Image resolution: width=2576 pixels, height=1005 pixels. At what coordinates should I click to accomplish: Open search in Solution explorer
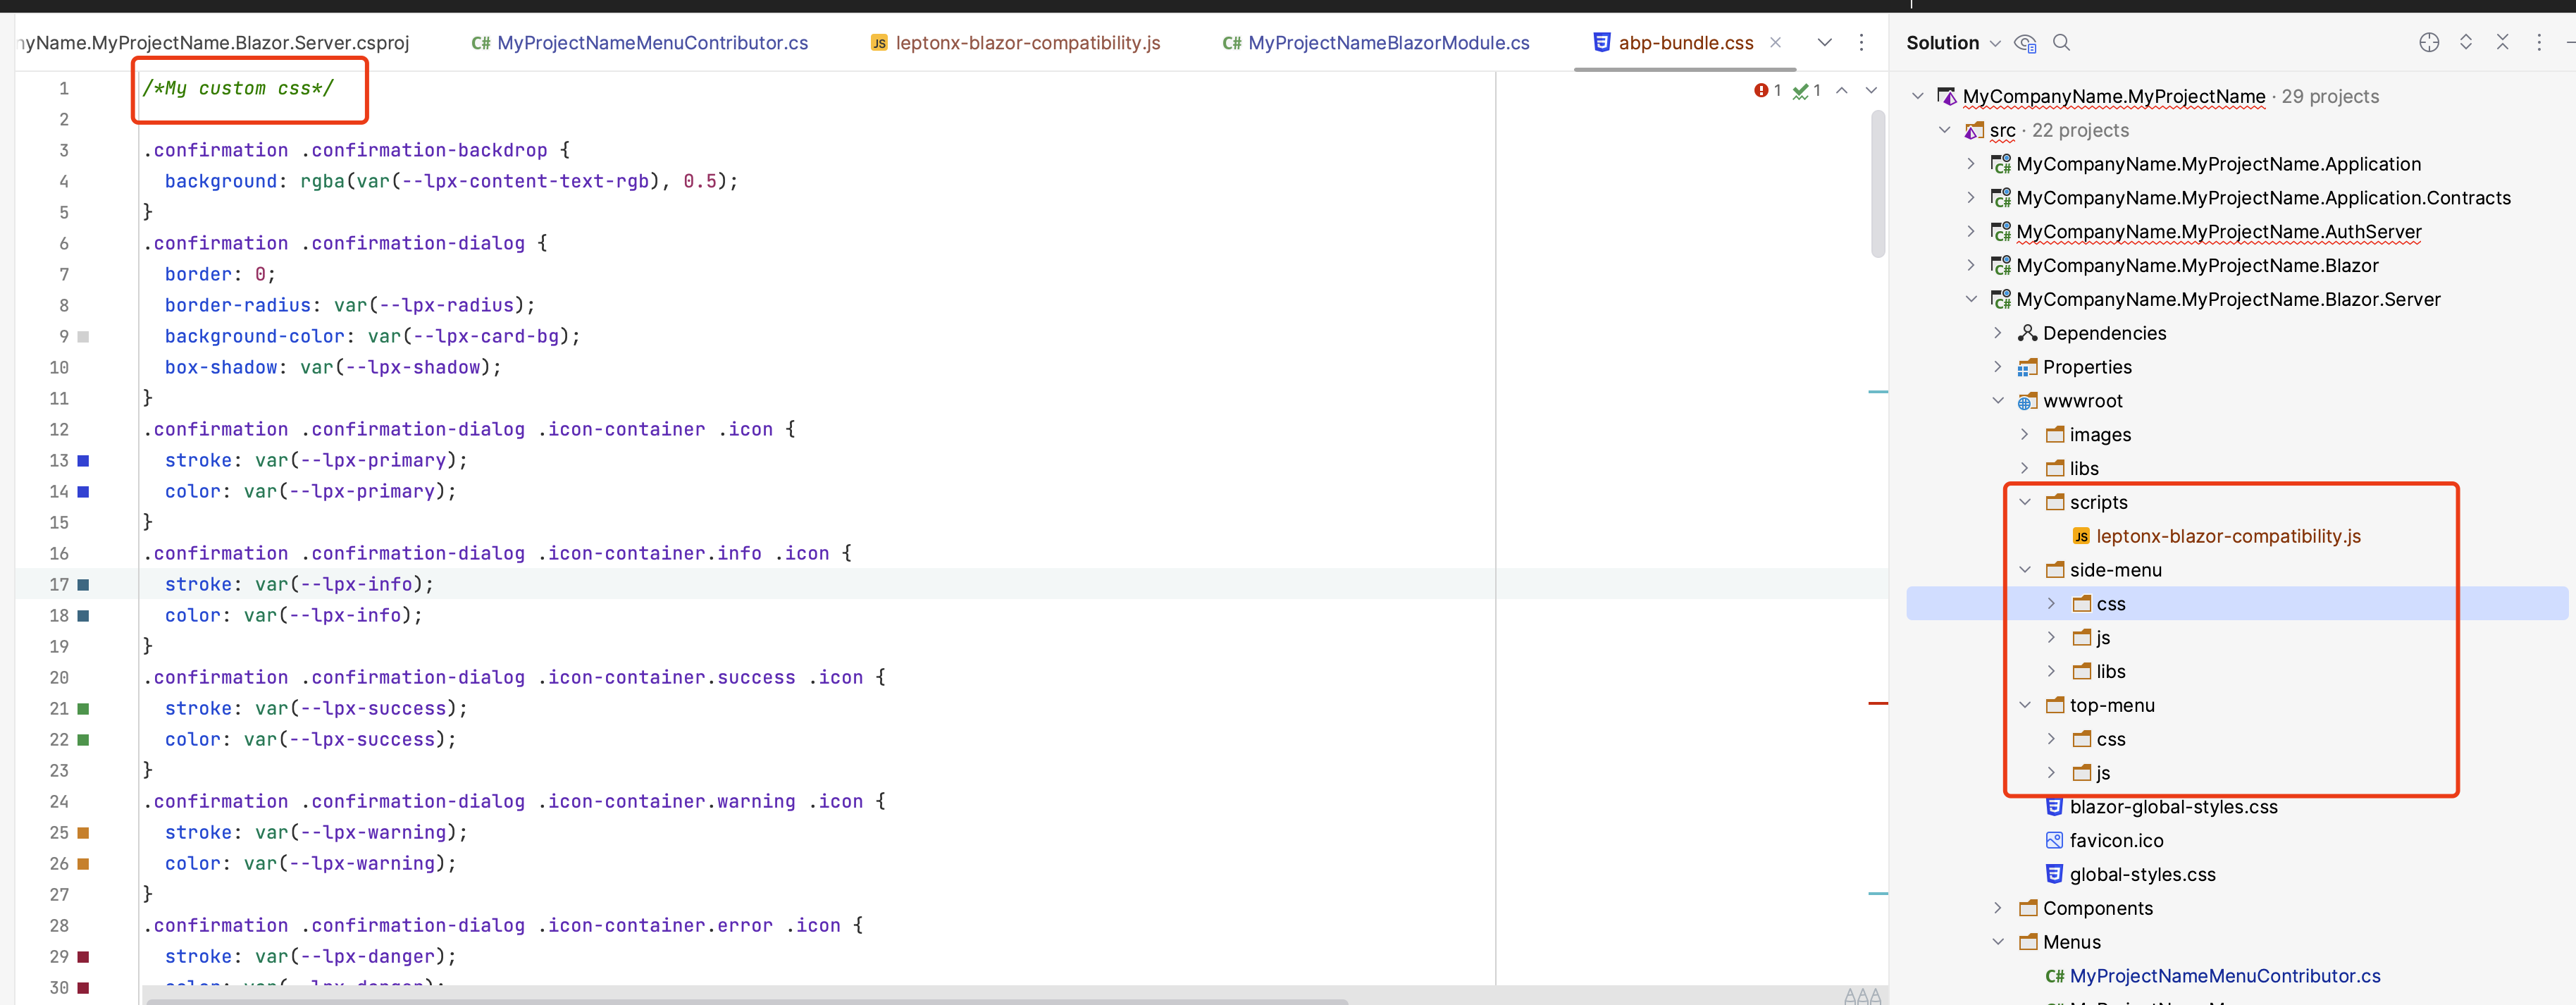point(2061,43)
